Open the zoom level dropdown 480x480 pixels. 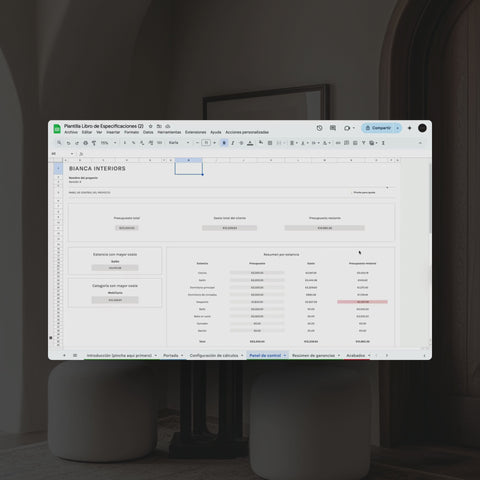click(x=108, y=143)
